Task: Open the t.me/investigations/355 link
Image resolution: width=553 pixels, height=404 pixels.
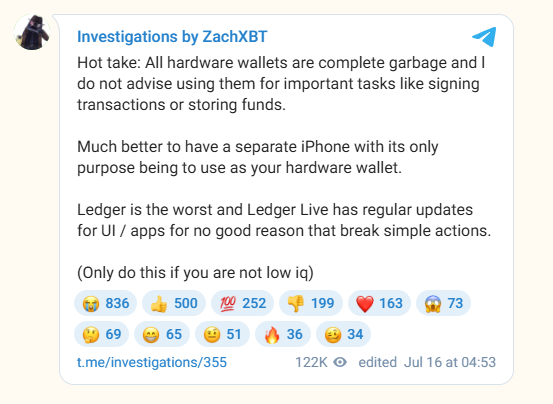Action: click(152, 362)
